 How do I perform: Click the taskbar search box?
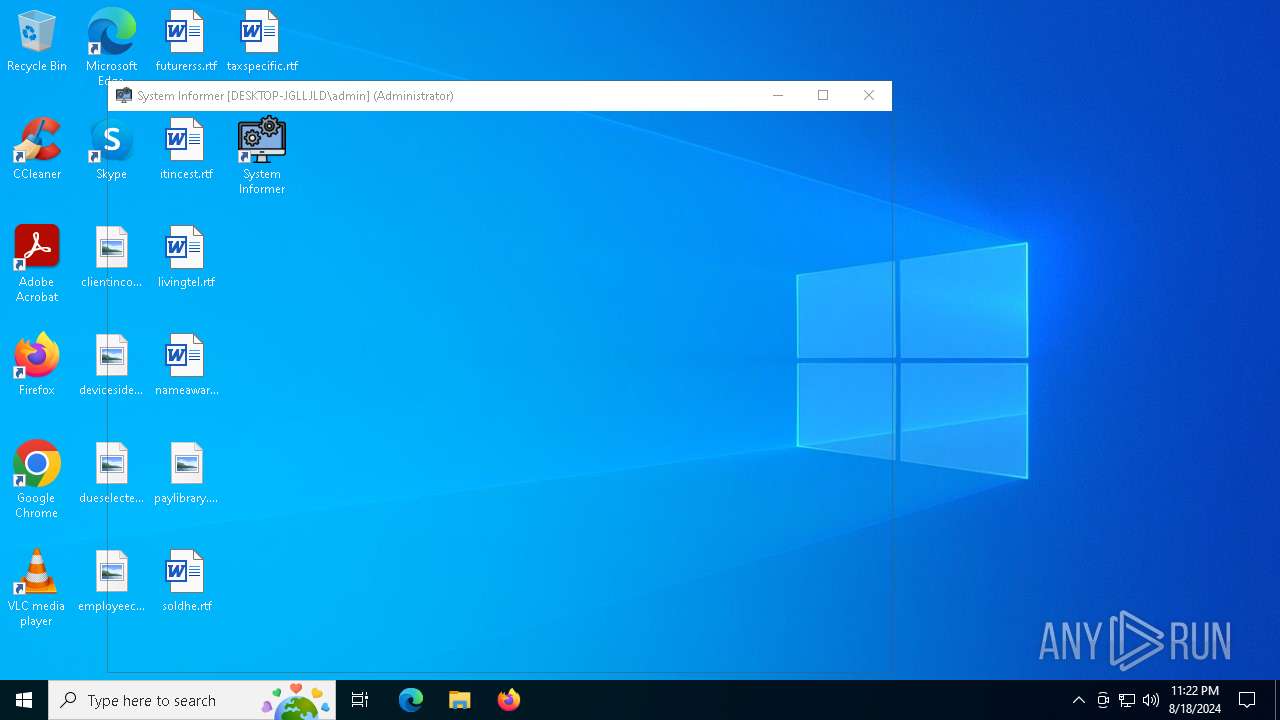[x=193, y=700]
